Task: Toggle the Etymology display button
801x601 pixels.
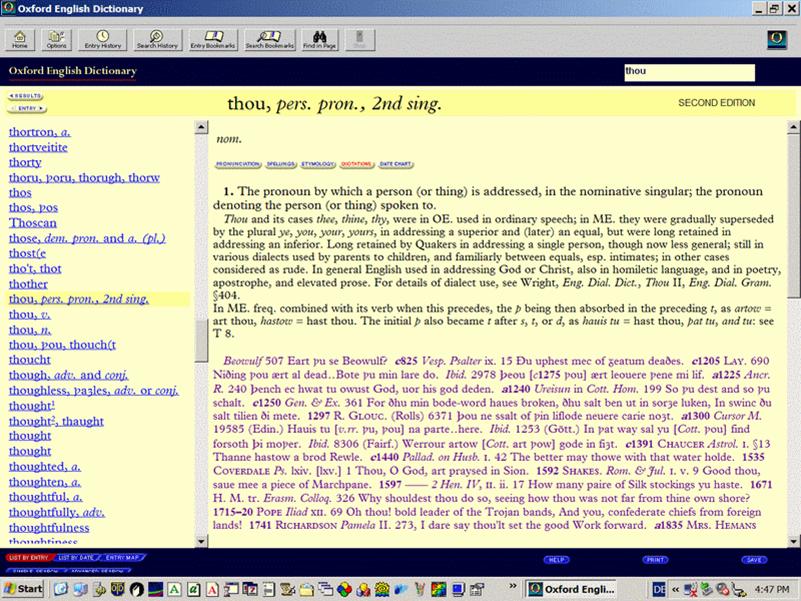Action: [x=317, y=163]
